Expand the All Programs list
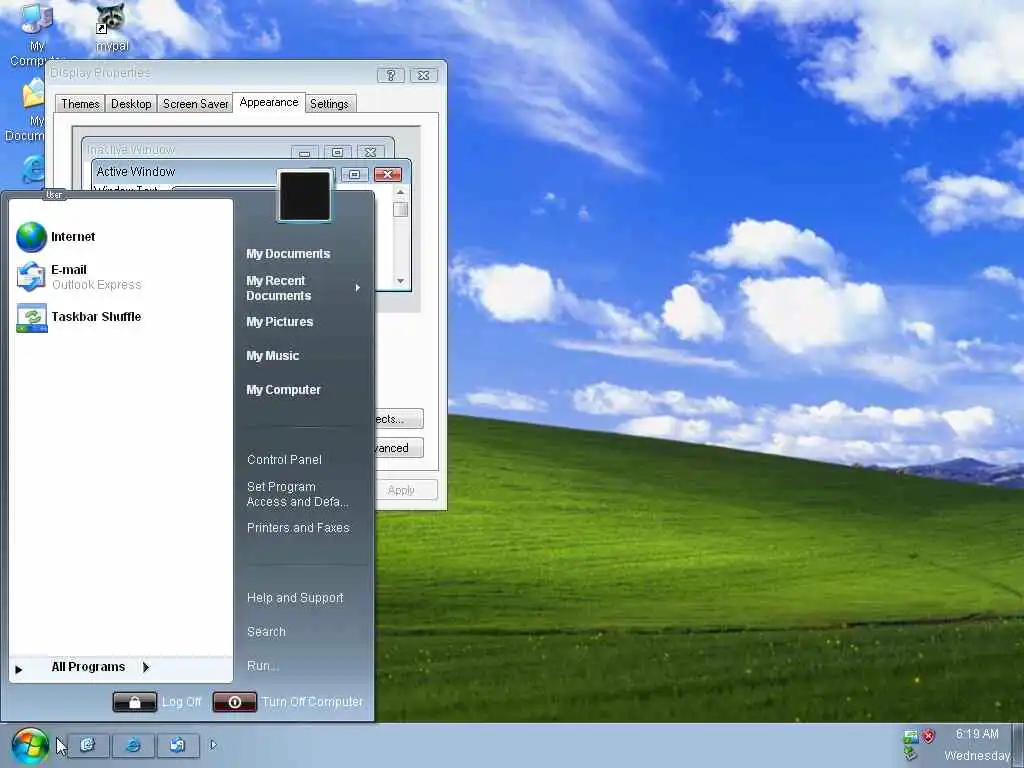This screenshot has width=1024, height=768. (121, 667)
